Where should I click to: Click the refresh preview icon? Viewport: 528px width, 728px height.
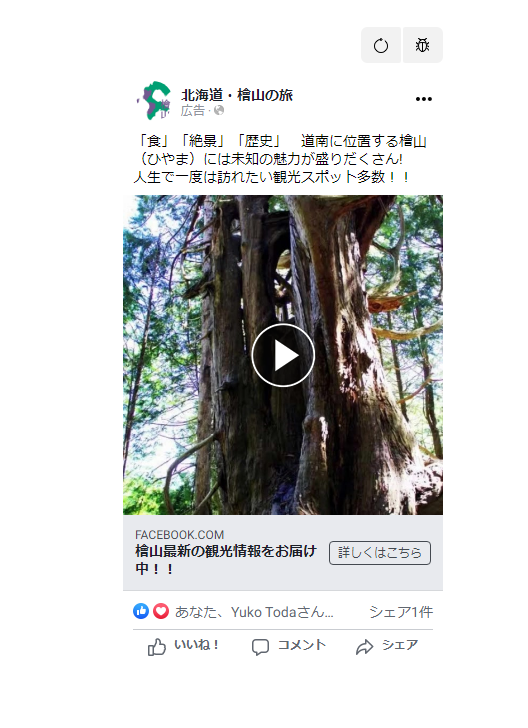pyautogui.click(x=381, y=46)
